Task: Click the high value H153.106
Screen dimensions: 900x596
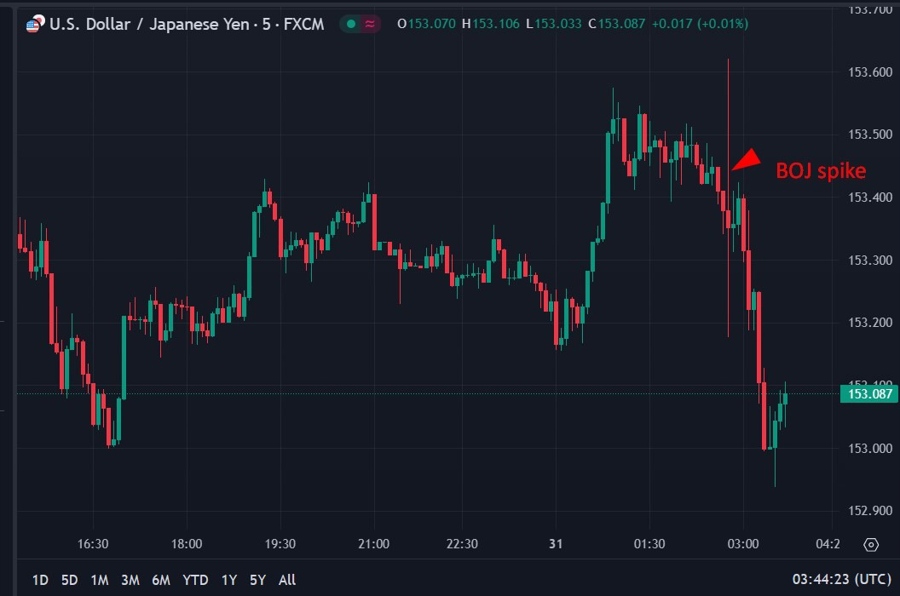Action: 491,24
